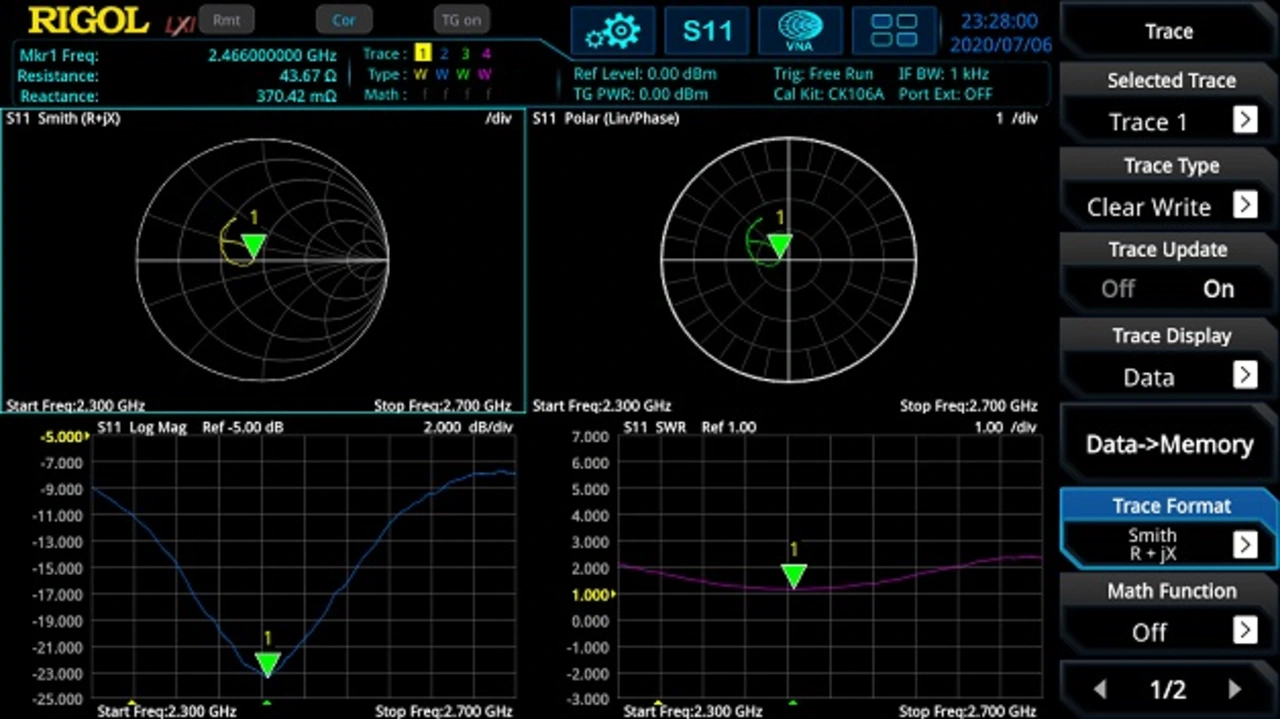Set Trace Update to Off
Image resolution: width=1280 pixels, height=719 pixels.
(1118, 289)
